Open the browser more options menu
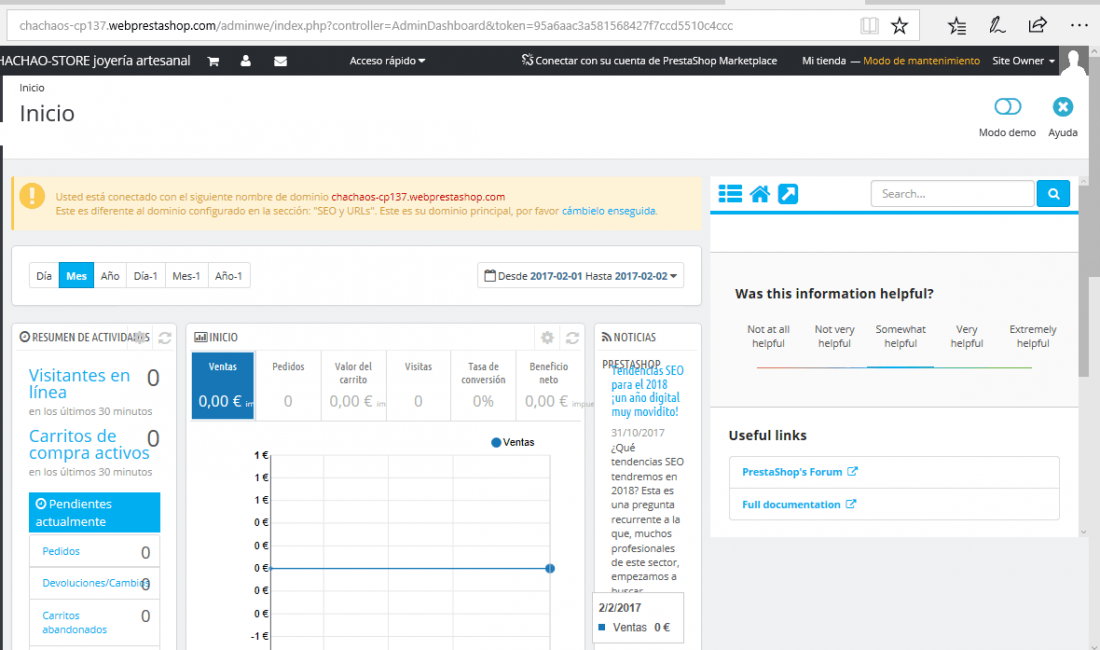Screen dimensions: 1100x650 coord(1079,25)
